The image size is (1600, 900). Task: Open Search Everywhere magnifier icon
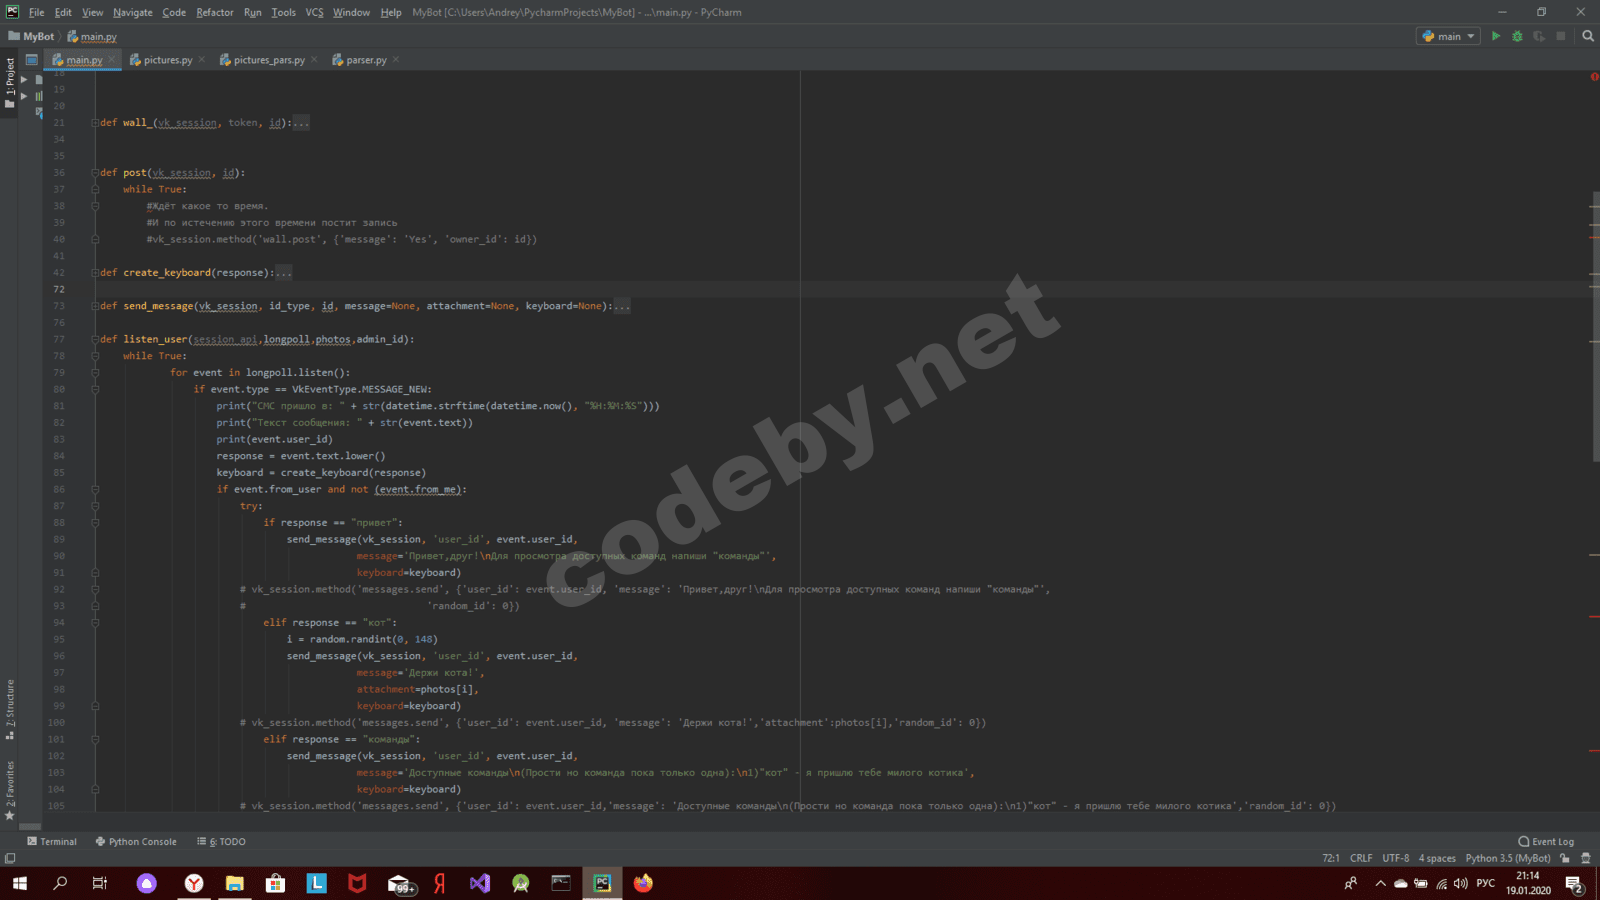pos(1587,36)
